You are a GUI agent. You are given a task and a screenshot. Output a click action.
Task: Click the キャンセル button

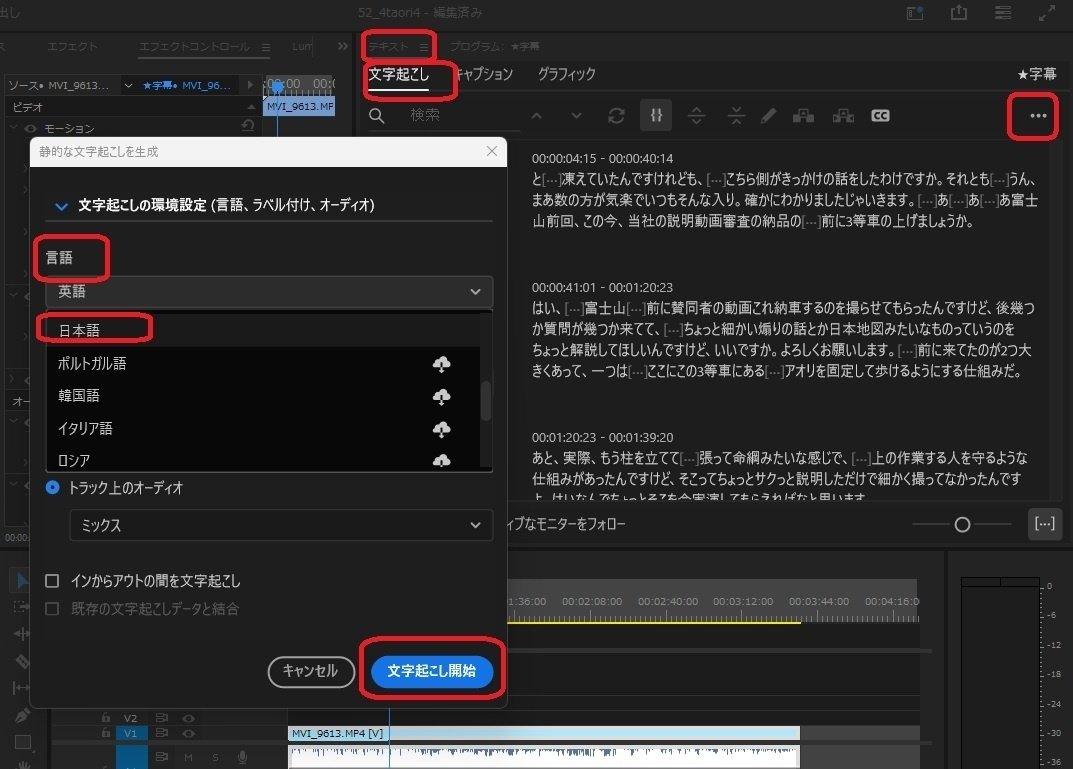[x=311, y=671]
